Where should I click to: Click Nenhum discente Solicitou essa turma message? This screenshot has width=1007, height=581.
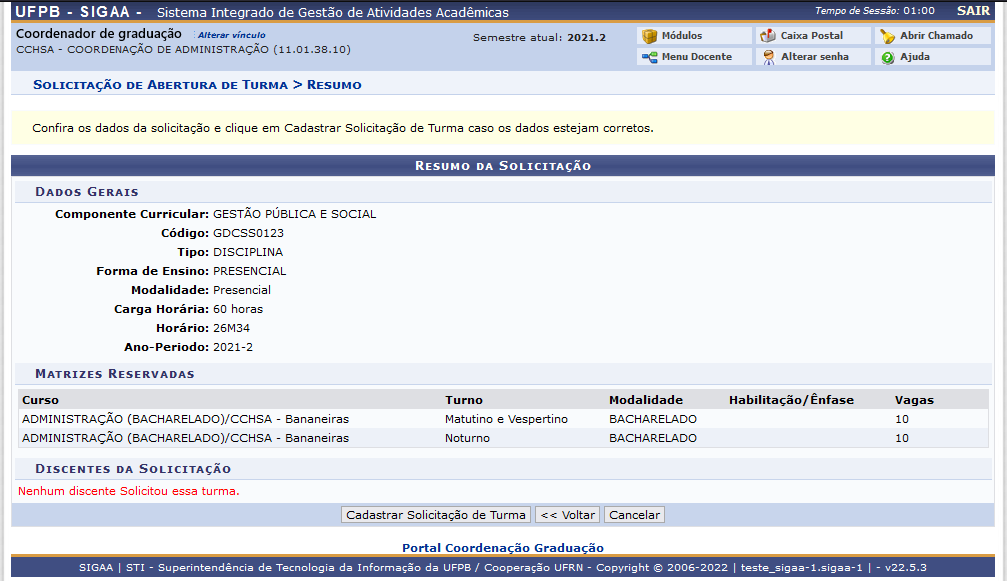pos(128,491)
